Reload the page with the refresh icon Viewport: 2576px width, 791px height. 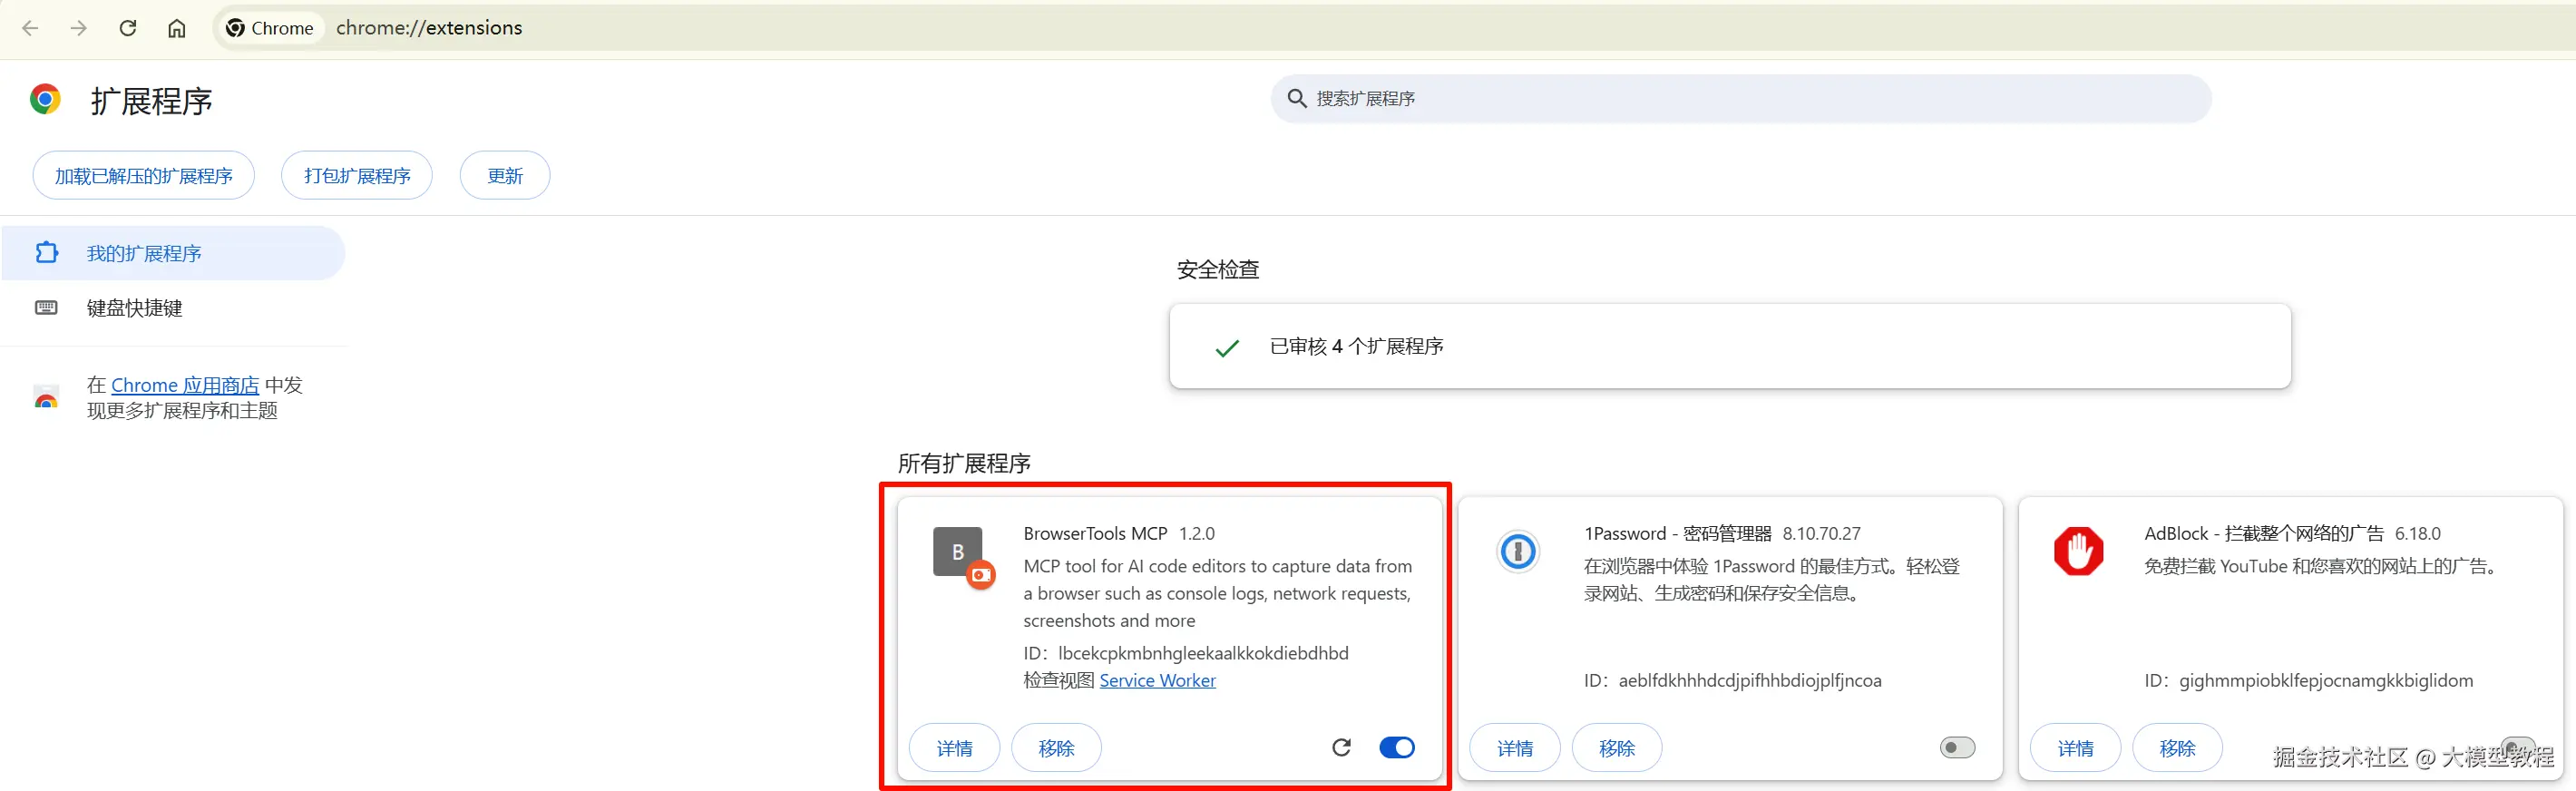click(x=127, y=28)
